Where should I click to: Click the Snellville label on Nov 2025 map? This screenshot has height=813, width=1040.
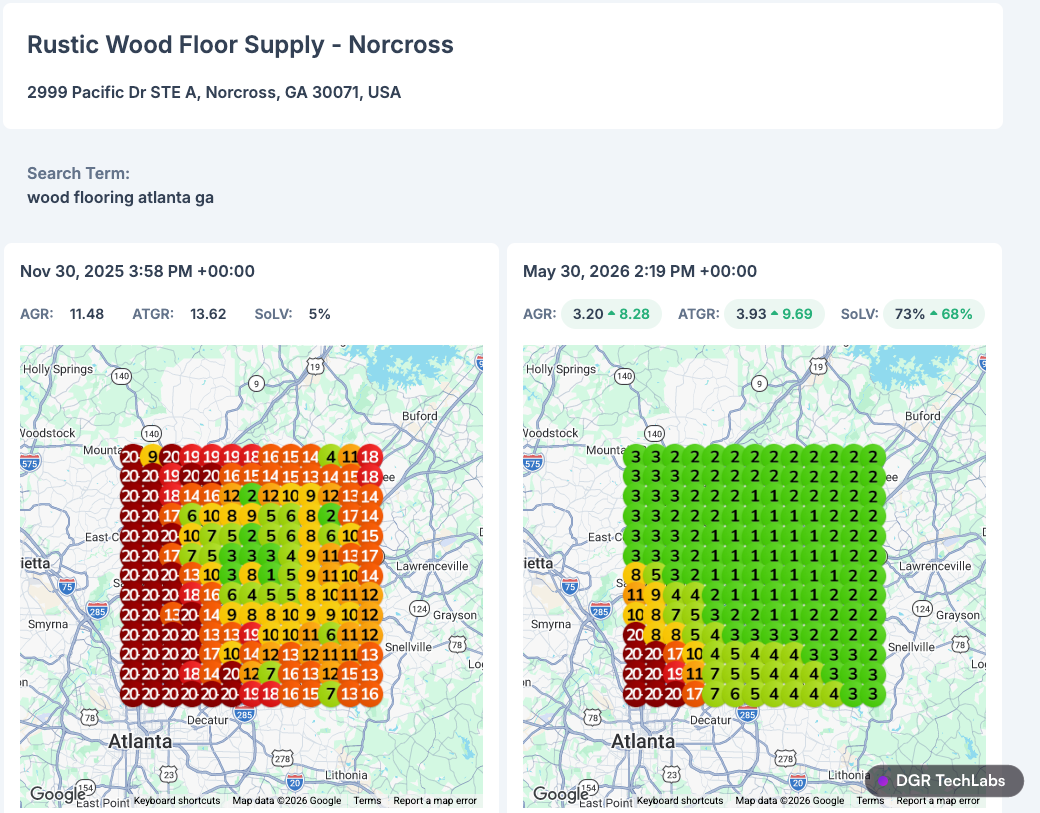408,647
